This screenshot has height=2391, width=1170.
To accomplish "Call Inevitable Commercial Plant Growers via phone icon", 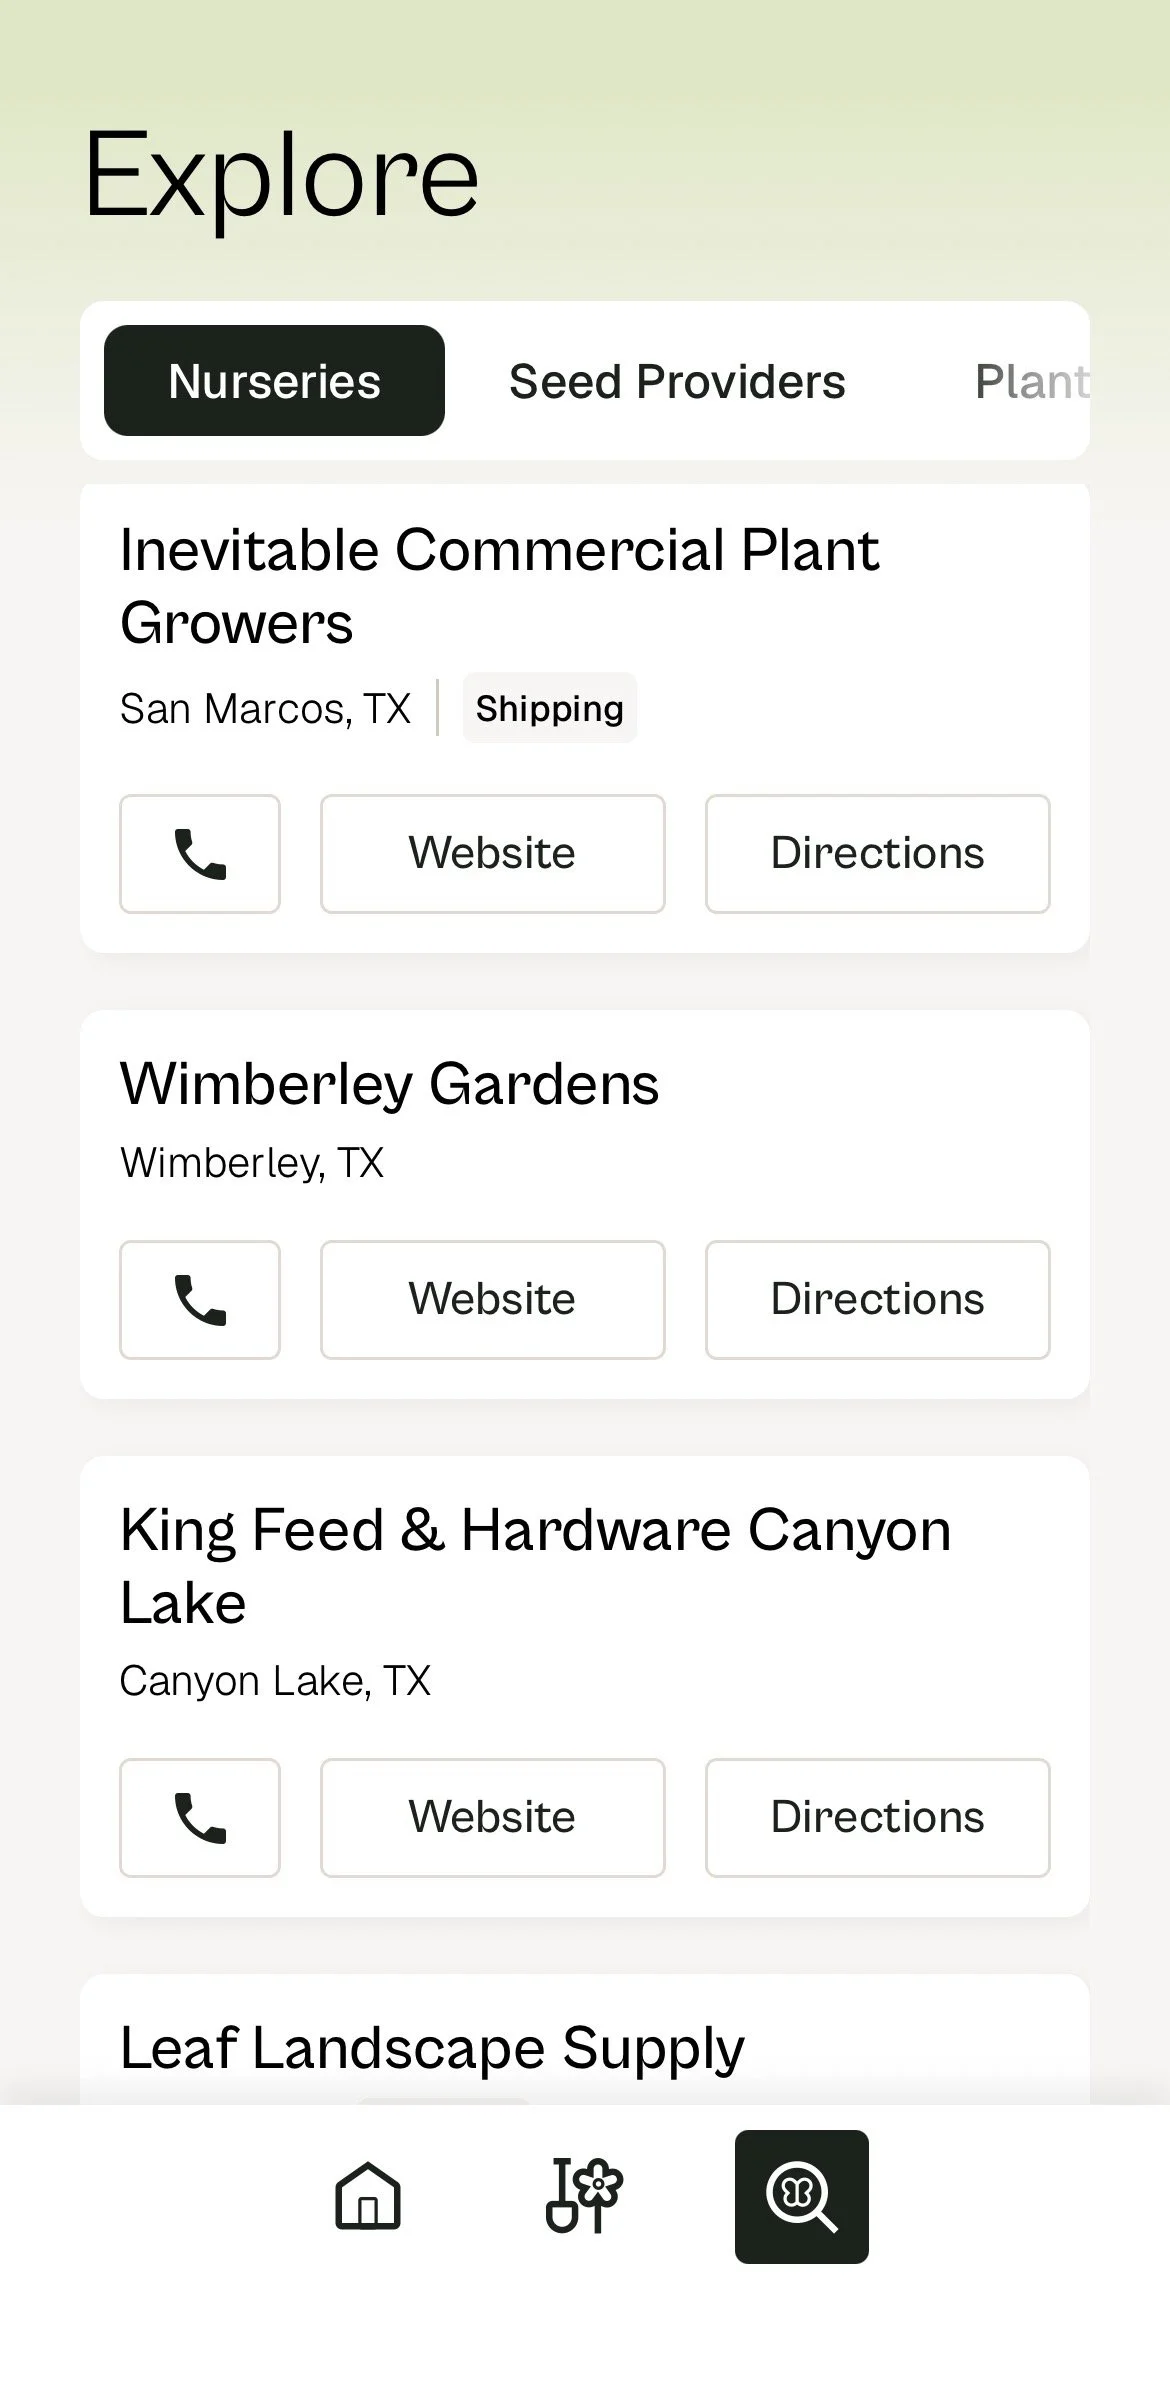I will coord(200,854).
